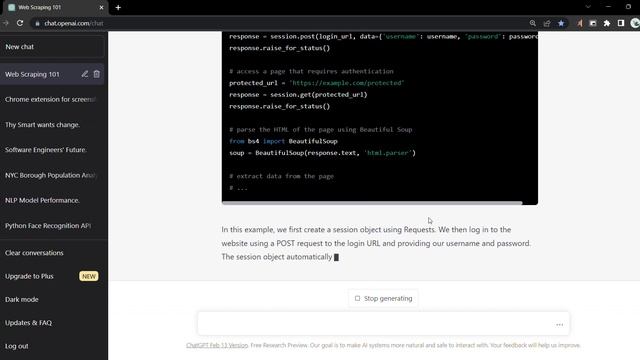Open NYC Borough Population conversation
Image resolution: width=640 pixels, height=360 pixels.
click(x=52, y=175)
